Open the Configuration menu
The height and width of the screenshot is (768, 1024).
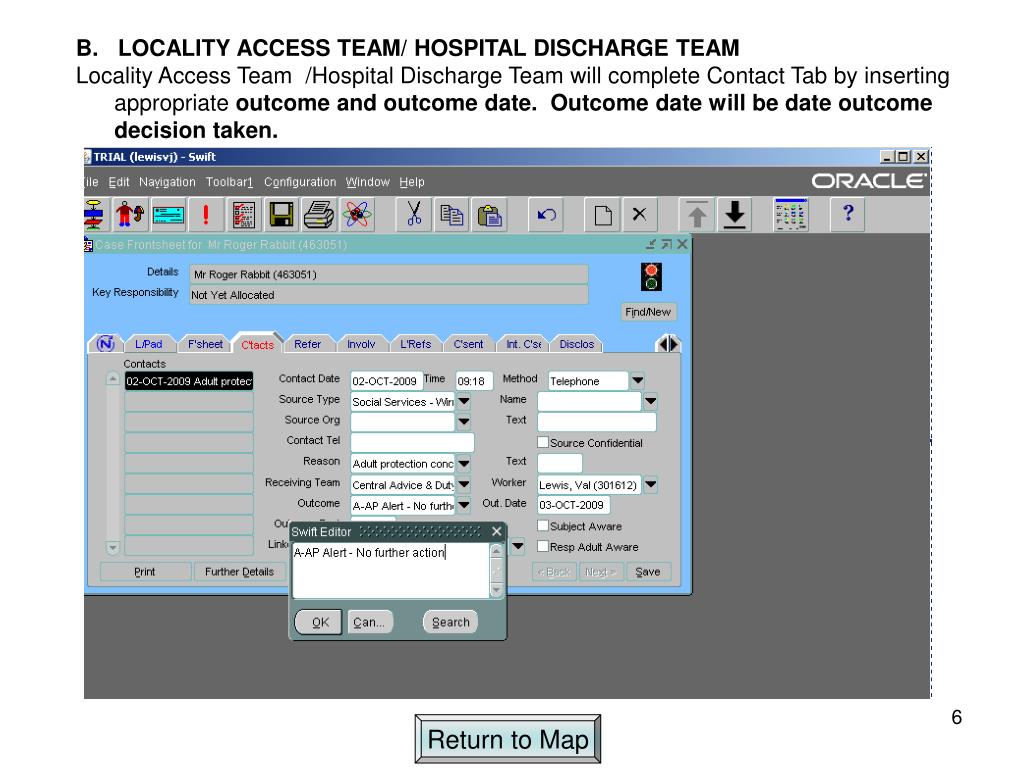(x=300, y=182)
